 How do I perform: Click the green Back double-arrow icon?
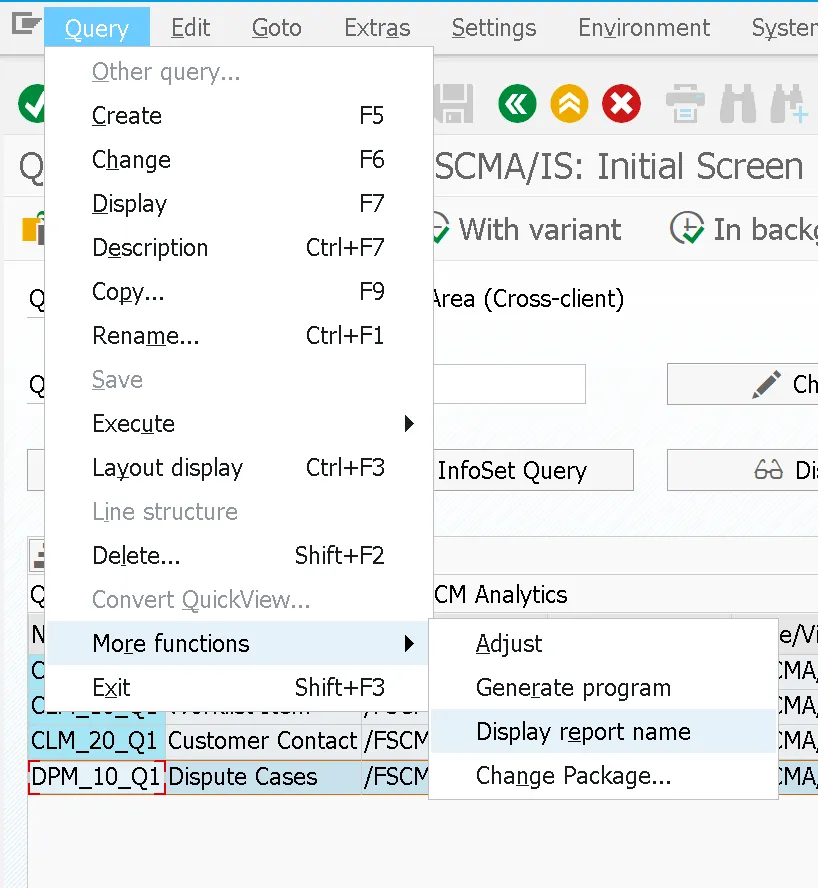(517, 103)
